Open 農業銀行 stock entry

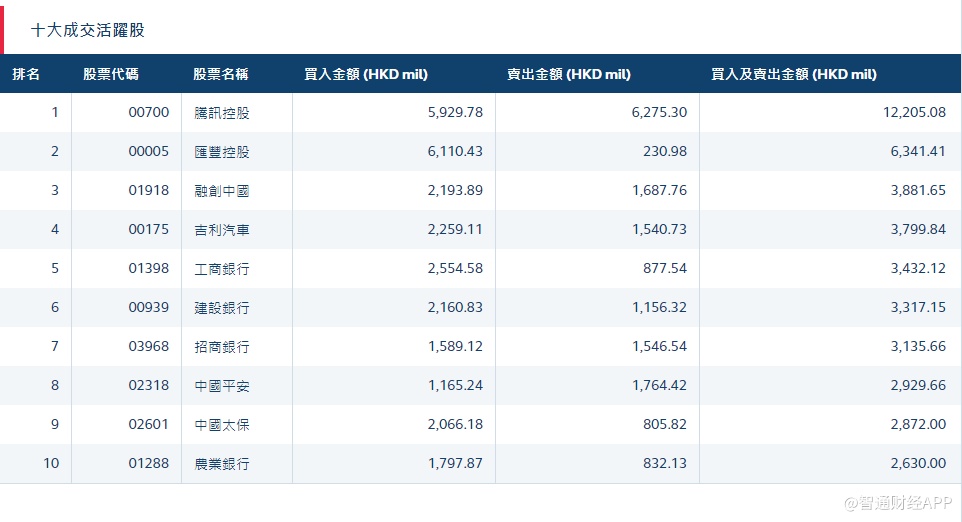click(x=222, y=464)
